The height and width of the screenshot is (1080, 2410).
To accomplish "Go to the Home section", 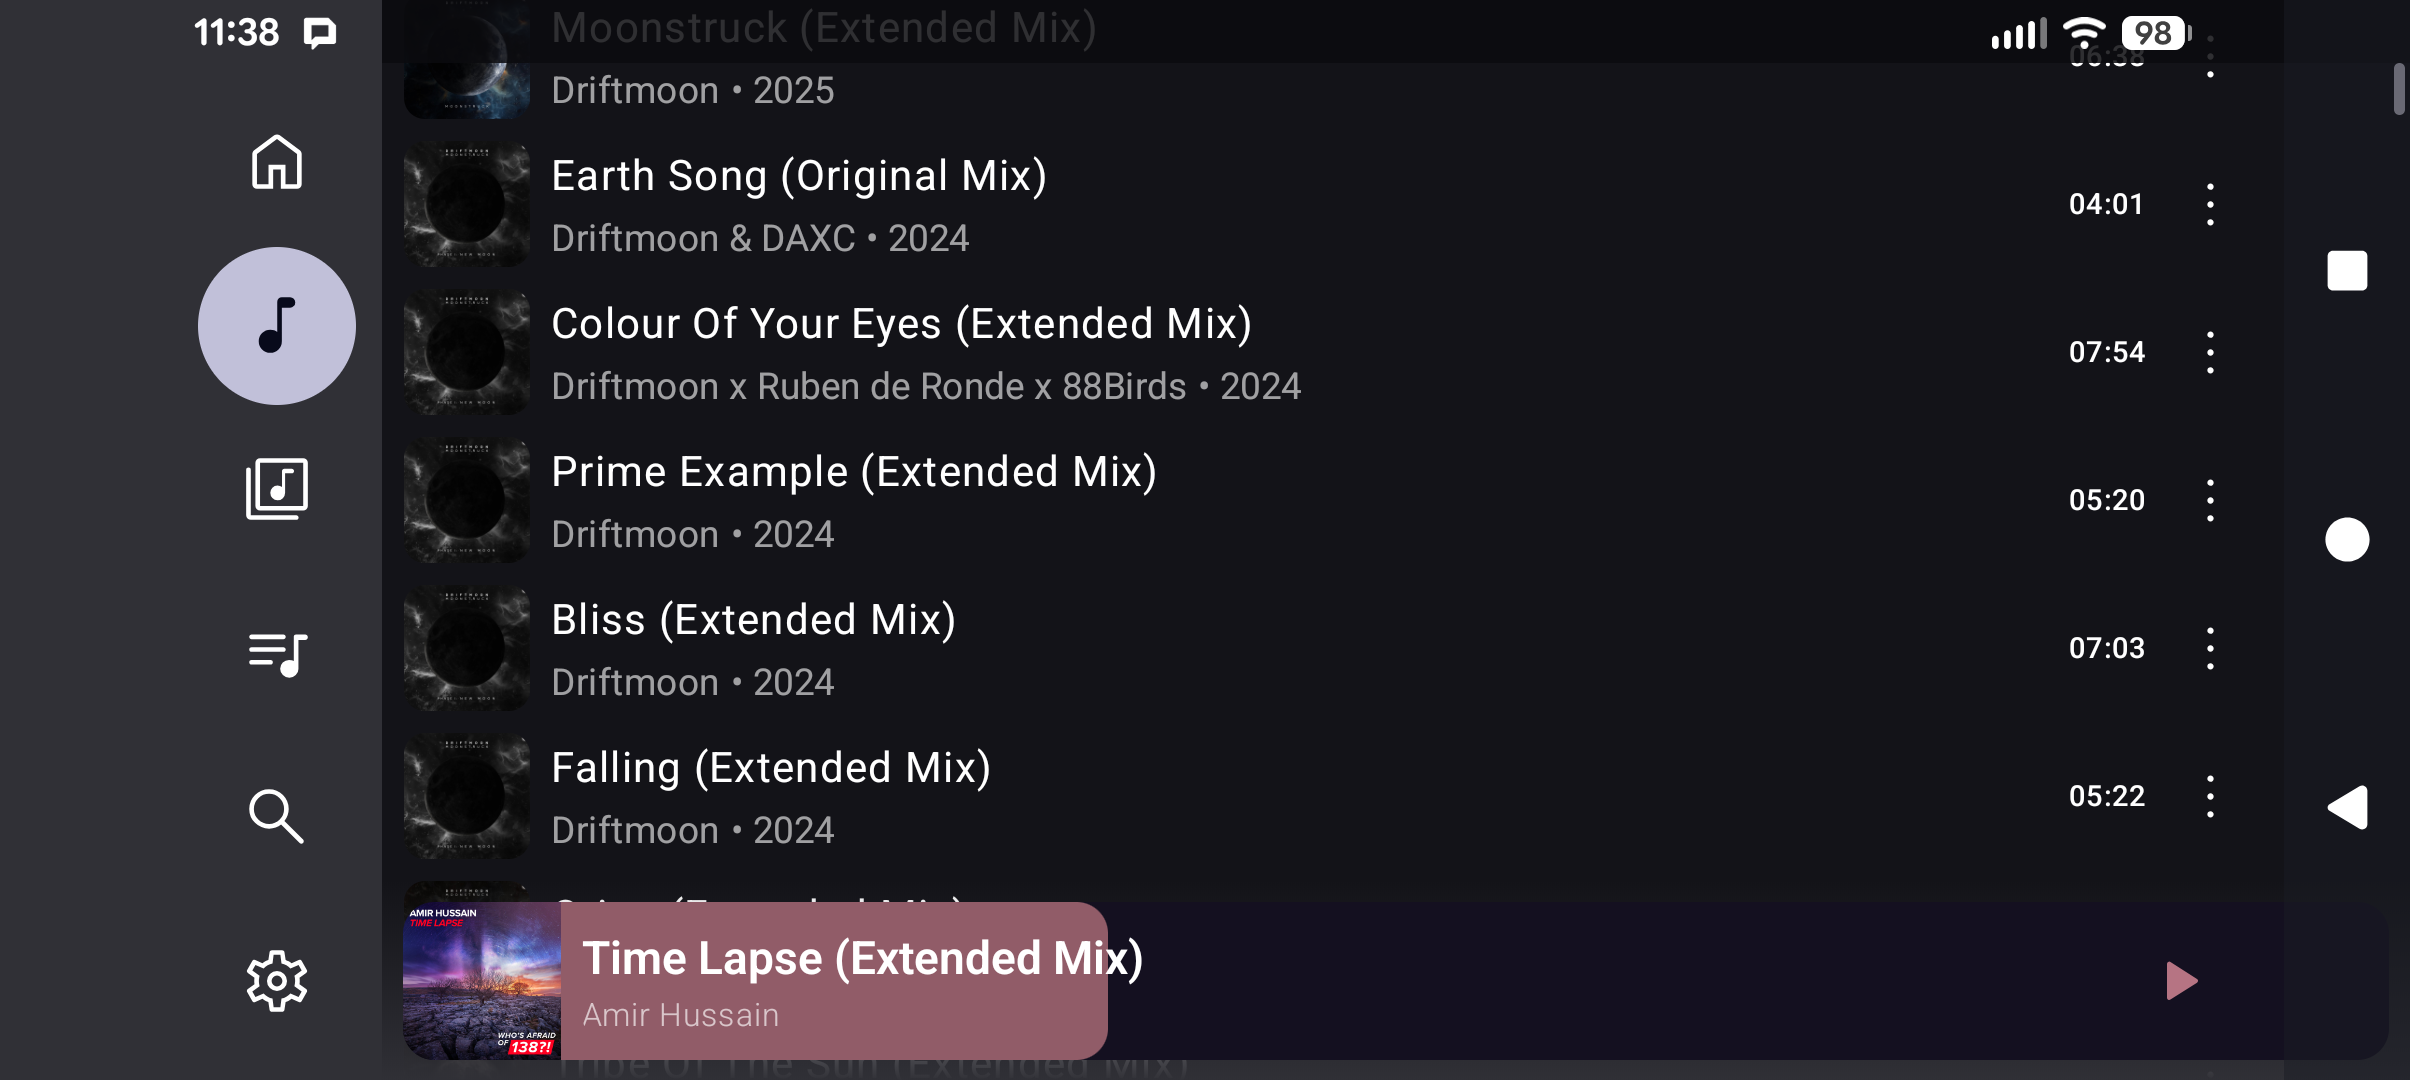I will point(276,162).
